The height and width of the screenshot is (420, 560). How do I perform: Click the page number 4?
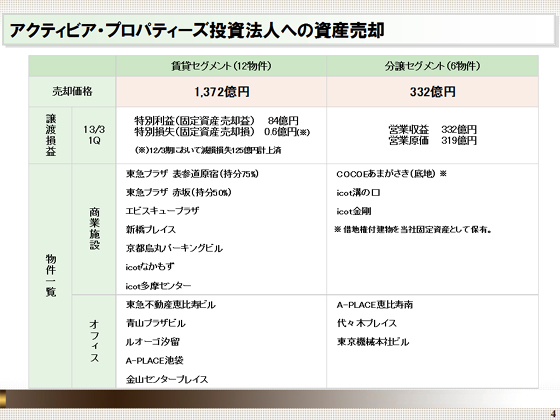pyautogui.click(x=553, y=414)
